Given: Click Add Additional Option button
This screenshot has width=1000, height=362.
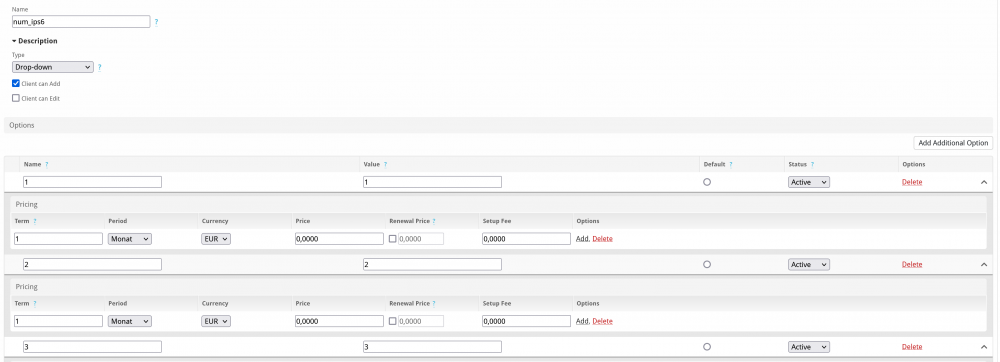Looking at the screenshot, I should [953, 143].
